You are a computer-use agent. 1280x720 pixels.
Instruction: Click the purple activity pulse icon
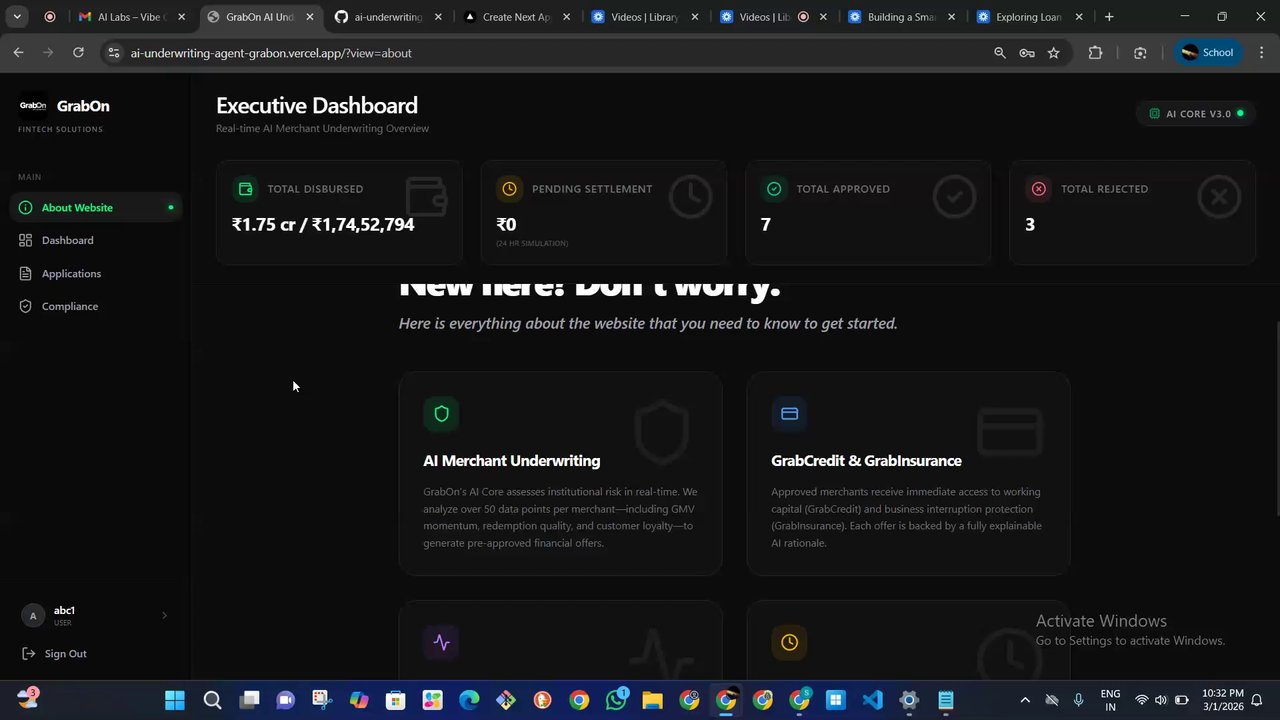click(x=441, y=643)
